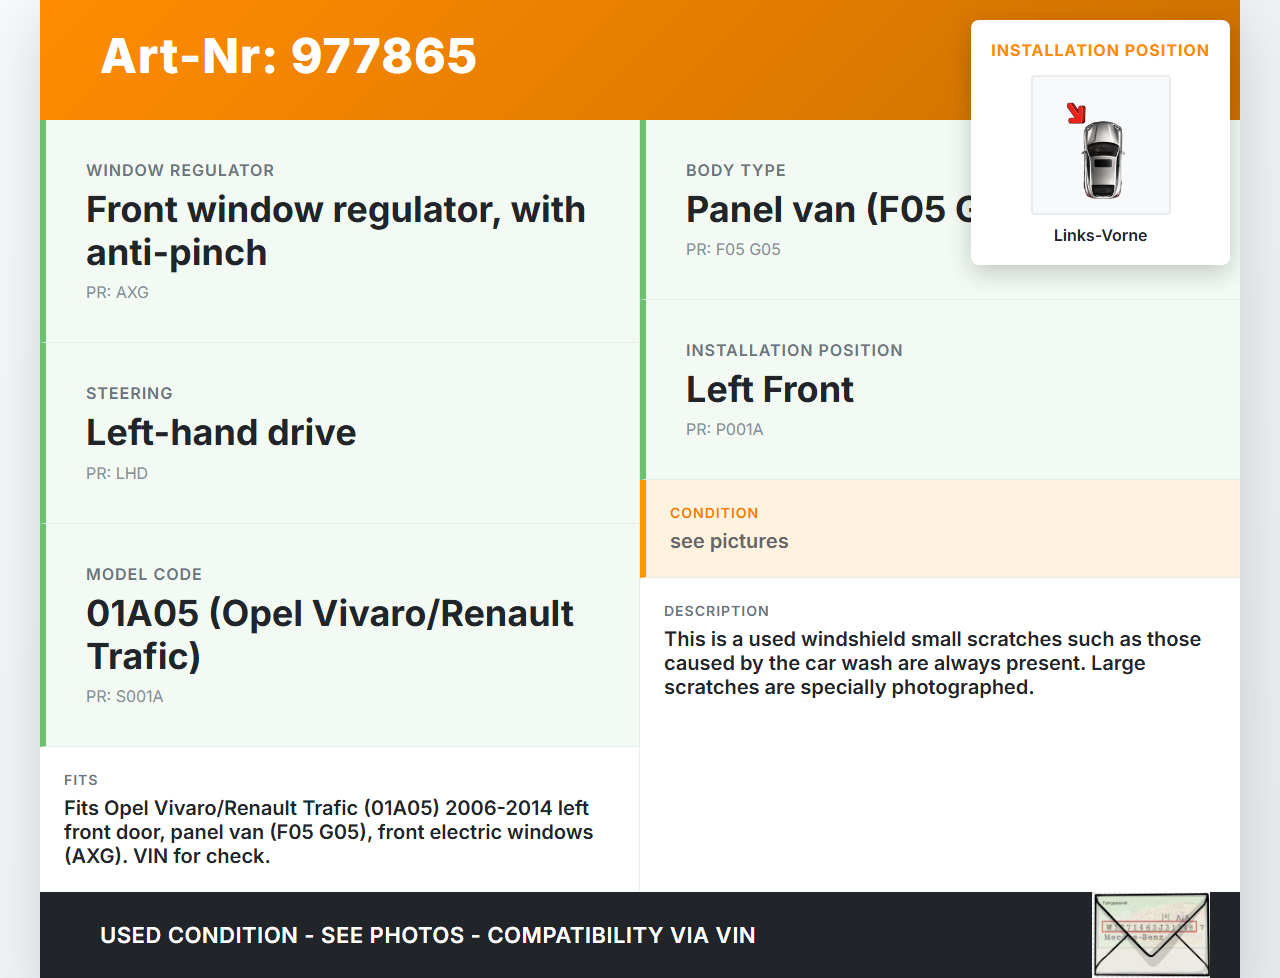Click the PR: S001A code
Image resolution: width=1280 pixels, height=978 pixels.
coord(124,696)
